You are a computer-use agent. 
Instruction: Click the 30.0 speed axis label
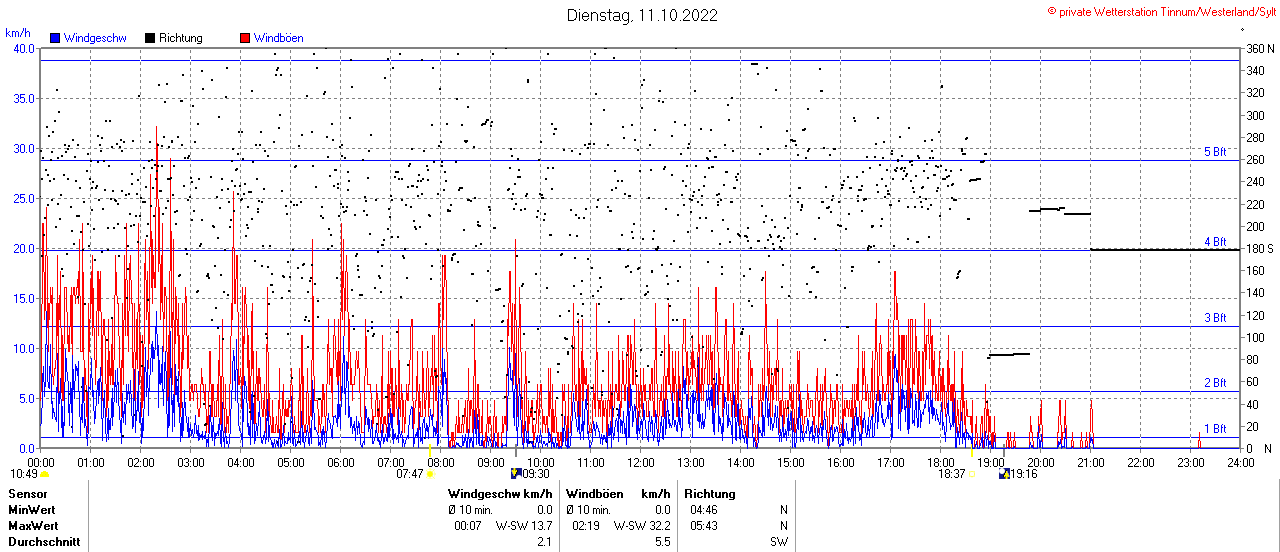click(23, 148)
